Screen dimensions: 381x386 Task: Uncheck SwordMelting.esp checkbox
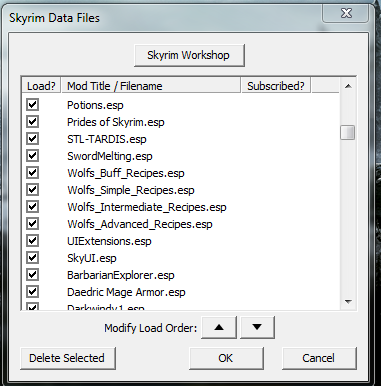click(x=32, y=156)
